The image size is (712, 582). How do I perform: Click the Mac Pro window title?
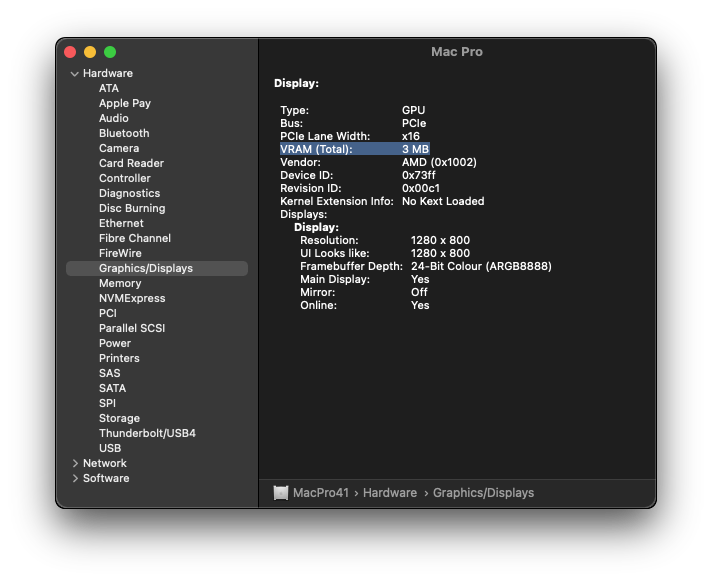click(x=456, y=52)
